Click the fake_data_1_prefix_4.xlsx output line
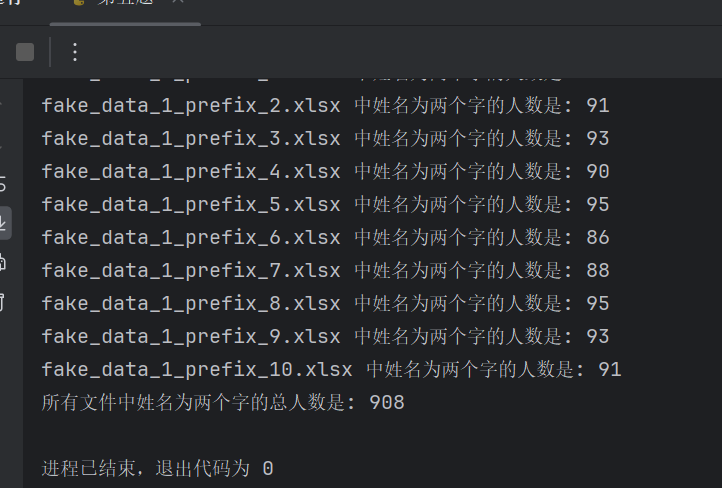The width and height of the screenshot is (722, 488). (x=325, y=171)
